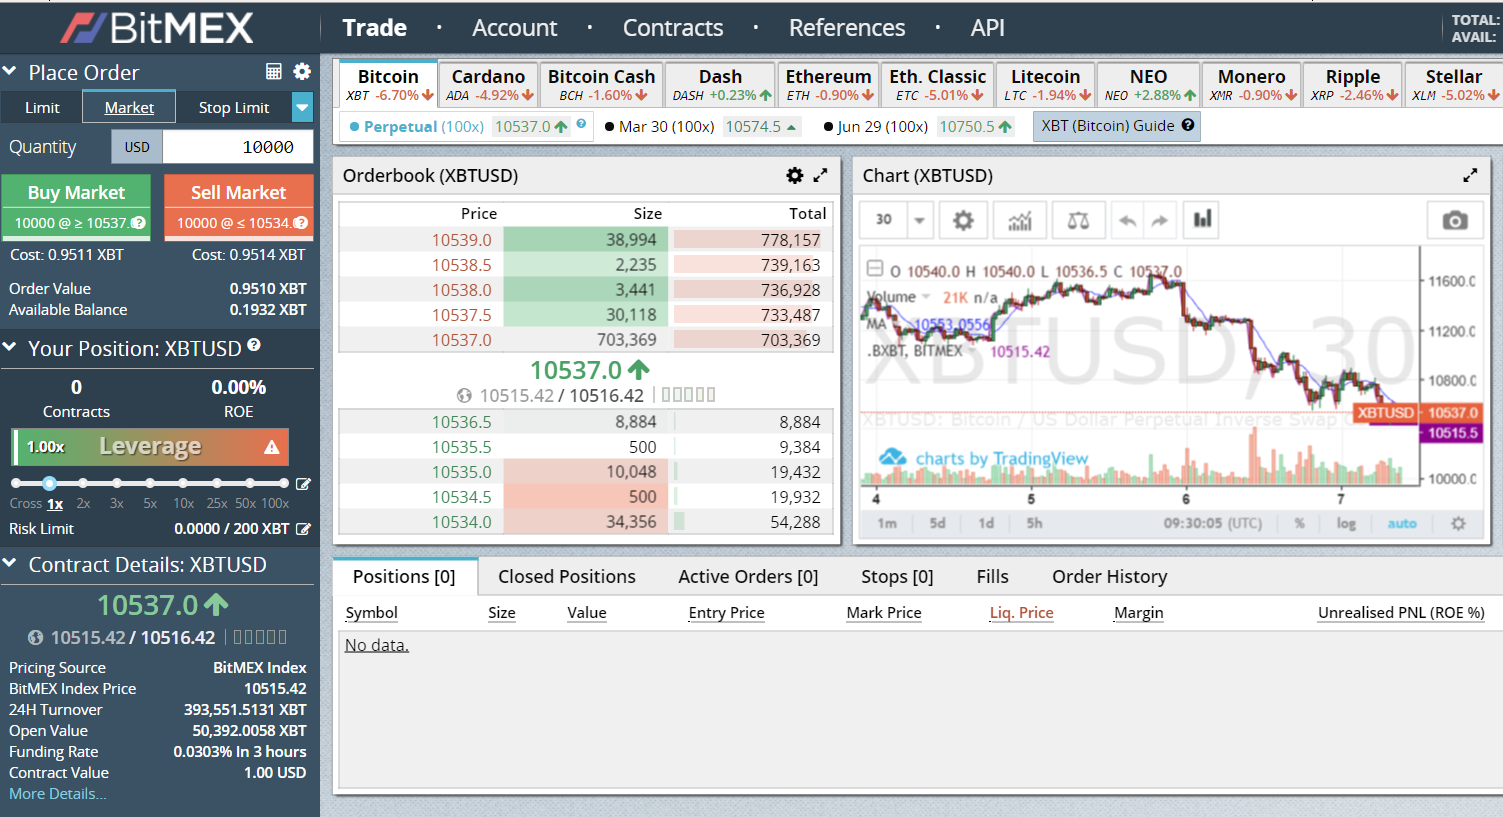Image resolution: width=1503 pixels, height=817 pixels.
Task: Collapse the chart legend box icon
Action: point(874,269)
